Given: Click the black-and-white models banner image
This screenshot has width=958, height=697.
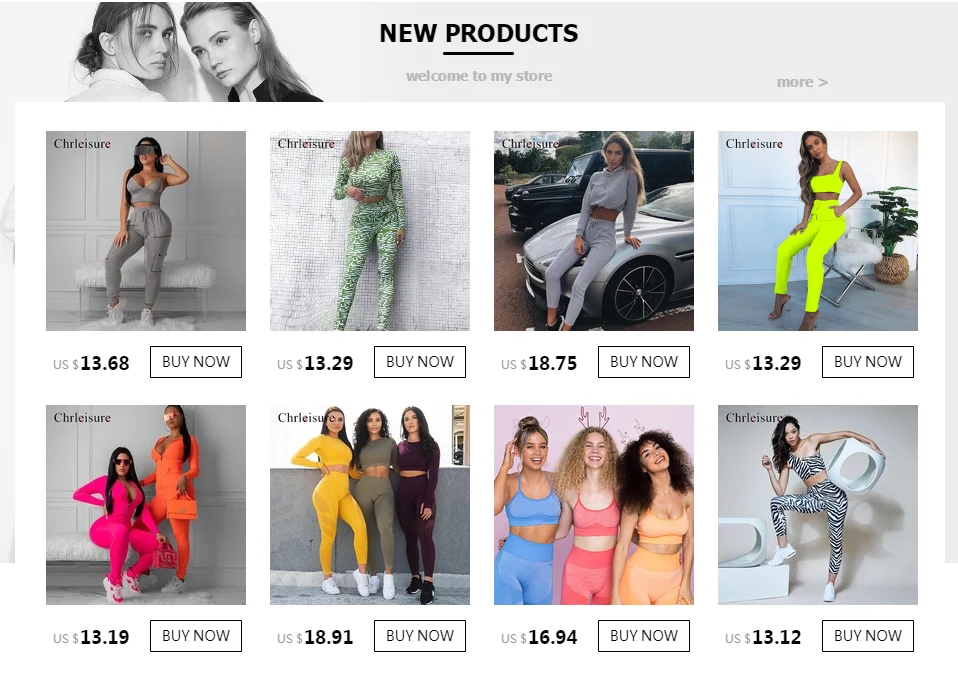Looking at the screenshot, I should [x=194, y=52].
